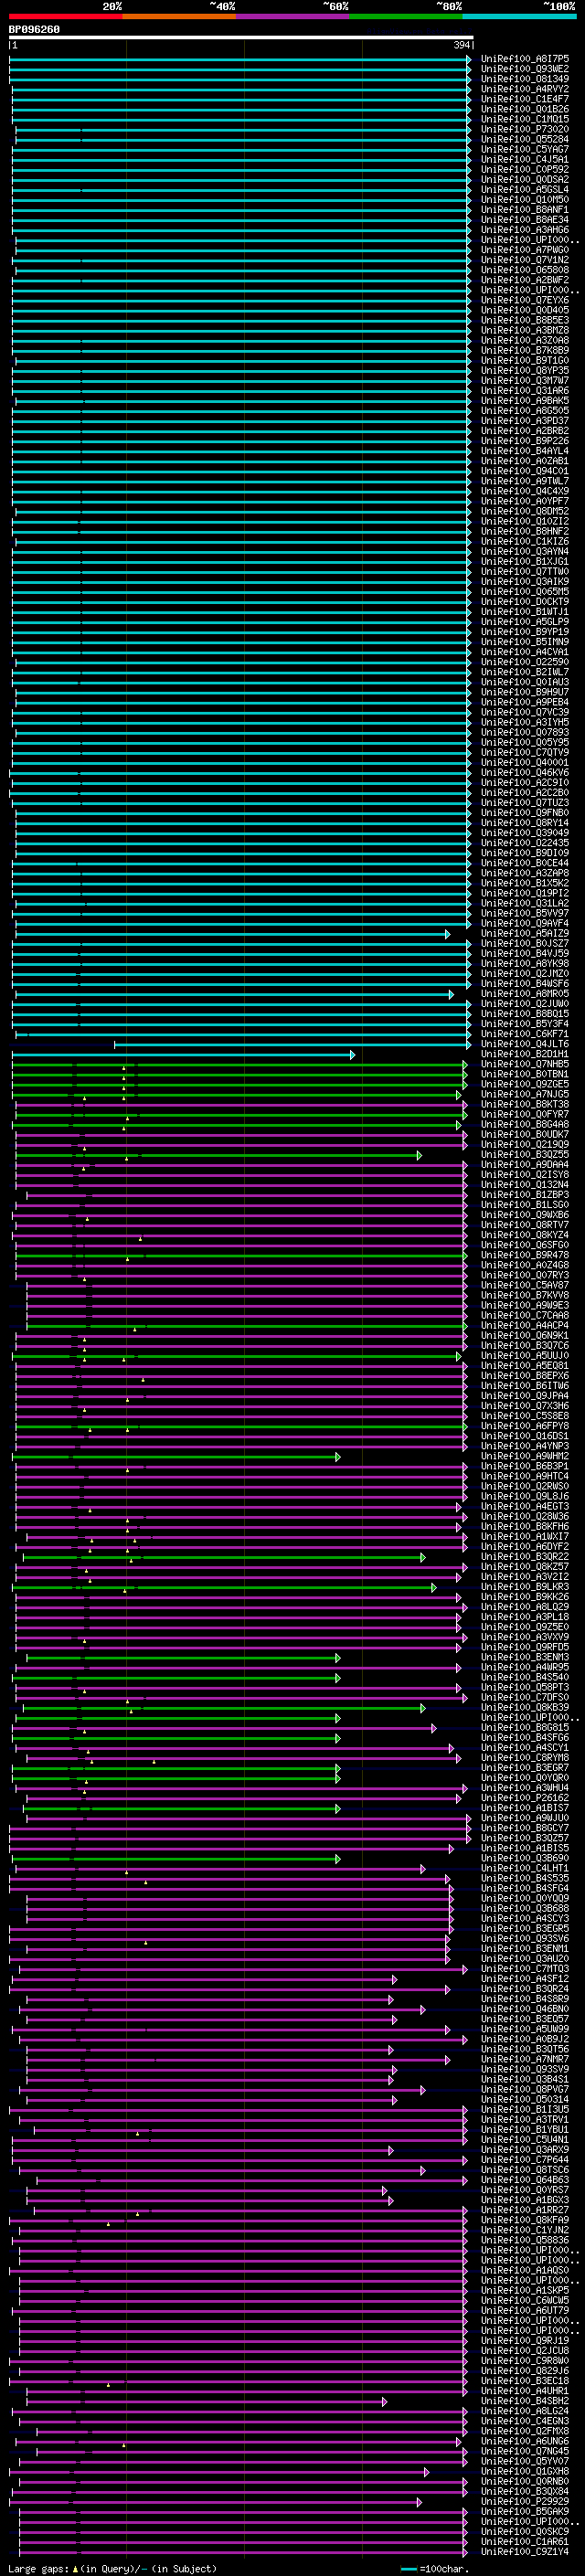Click the white query sequence ruler bar
Viewport: 585px width, 2576px height.
pos(241,37)
